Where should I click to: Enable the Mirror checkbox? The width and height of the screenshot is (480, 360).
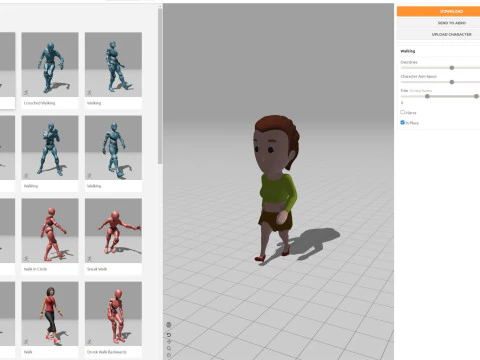pyautogui.click(x=402, y=112)
